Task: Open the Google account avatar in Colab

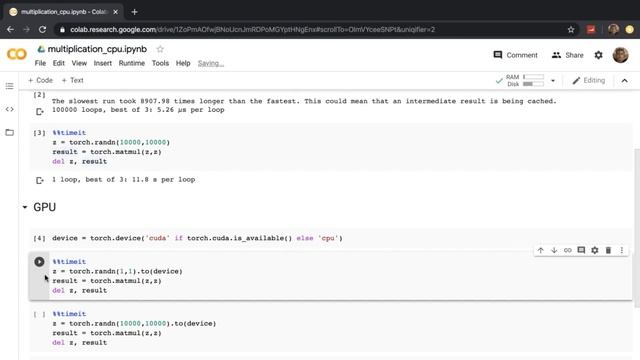Action: pyautogui.click(x=620, y=55)
